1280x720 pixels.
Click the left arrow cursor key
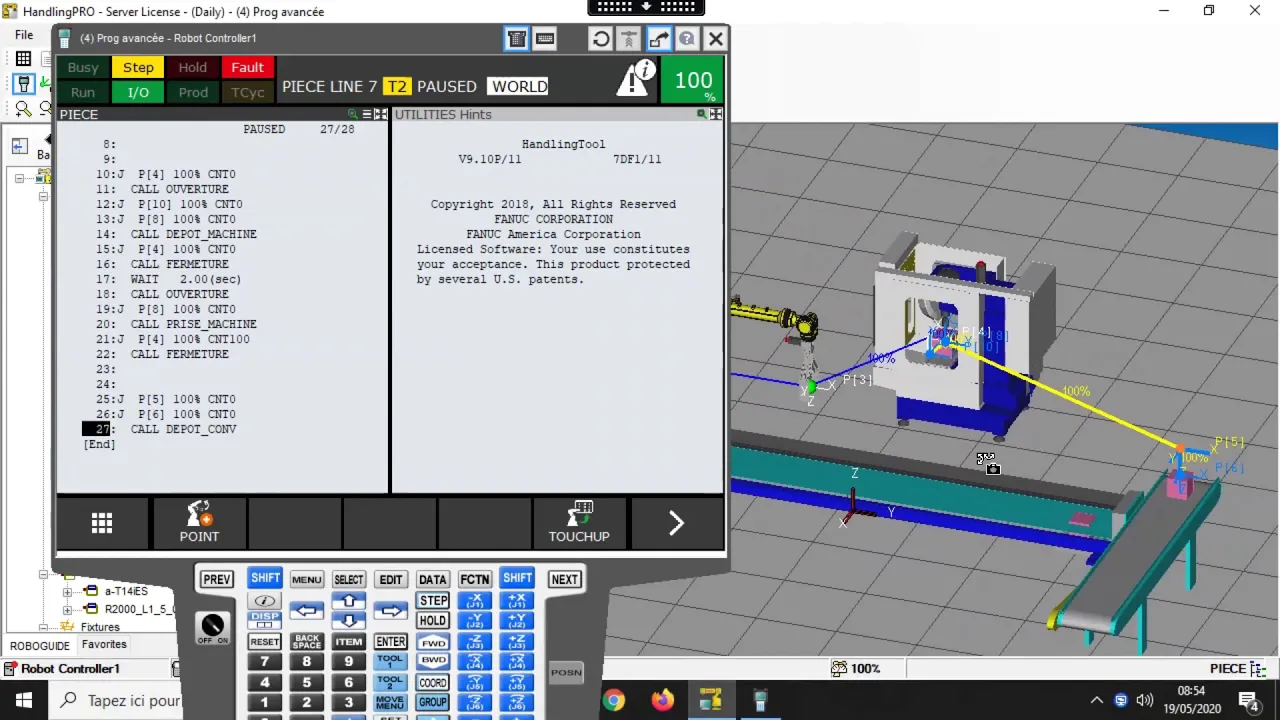[307, 610]
